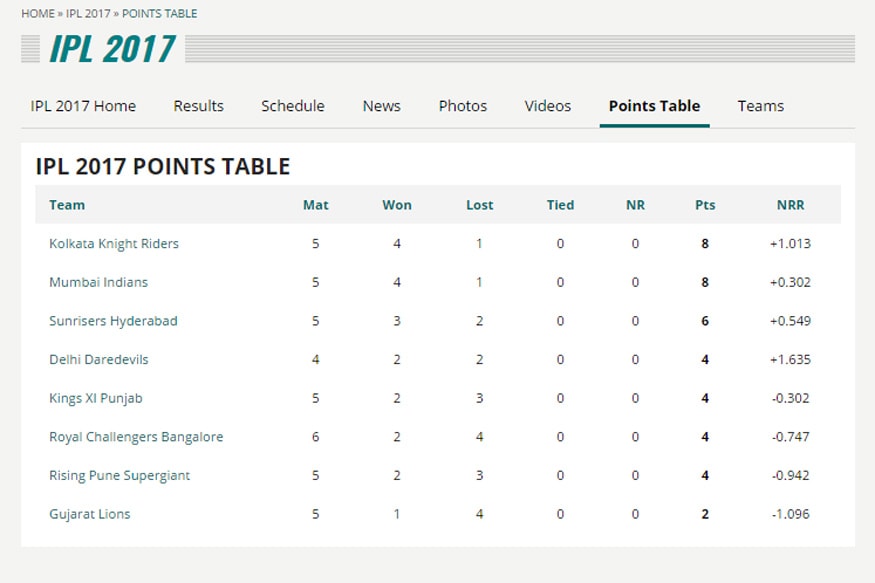Click Delhi Daredevils NRR +1.635
This screenshot has width=875, height=583.
point(790,359)
